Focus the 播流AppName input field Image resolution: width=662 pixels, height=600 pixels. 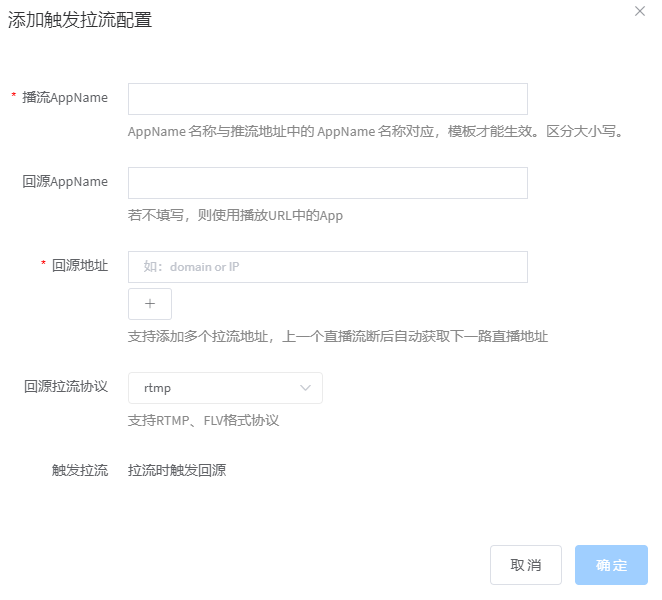[x=327, y=99]
